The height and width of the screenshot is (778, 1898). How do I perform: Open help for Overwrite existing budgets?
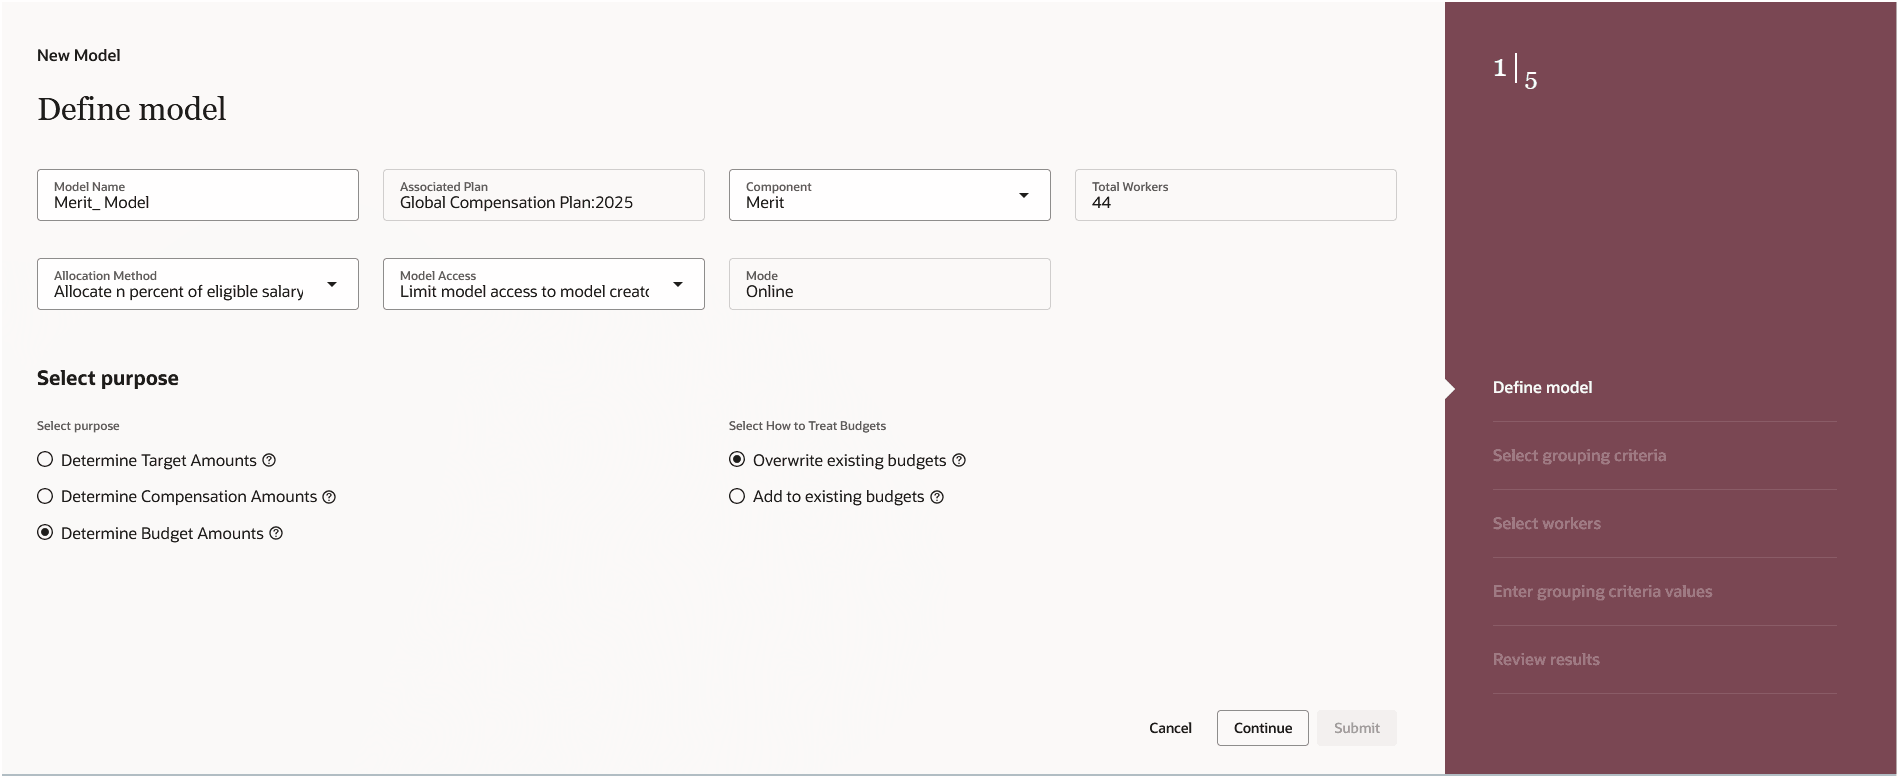coord(959,460)
